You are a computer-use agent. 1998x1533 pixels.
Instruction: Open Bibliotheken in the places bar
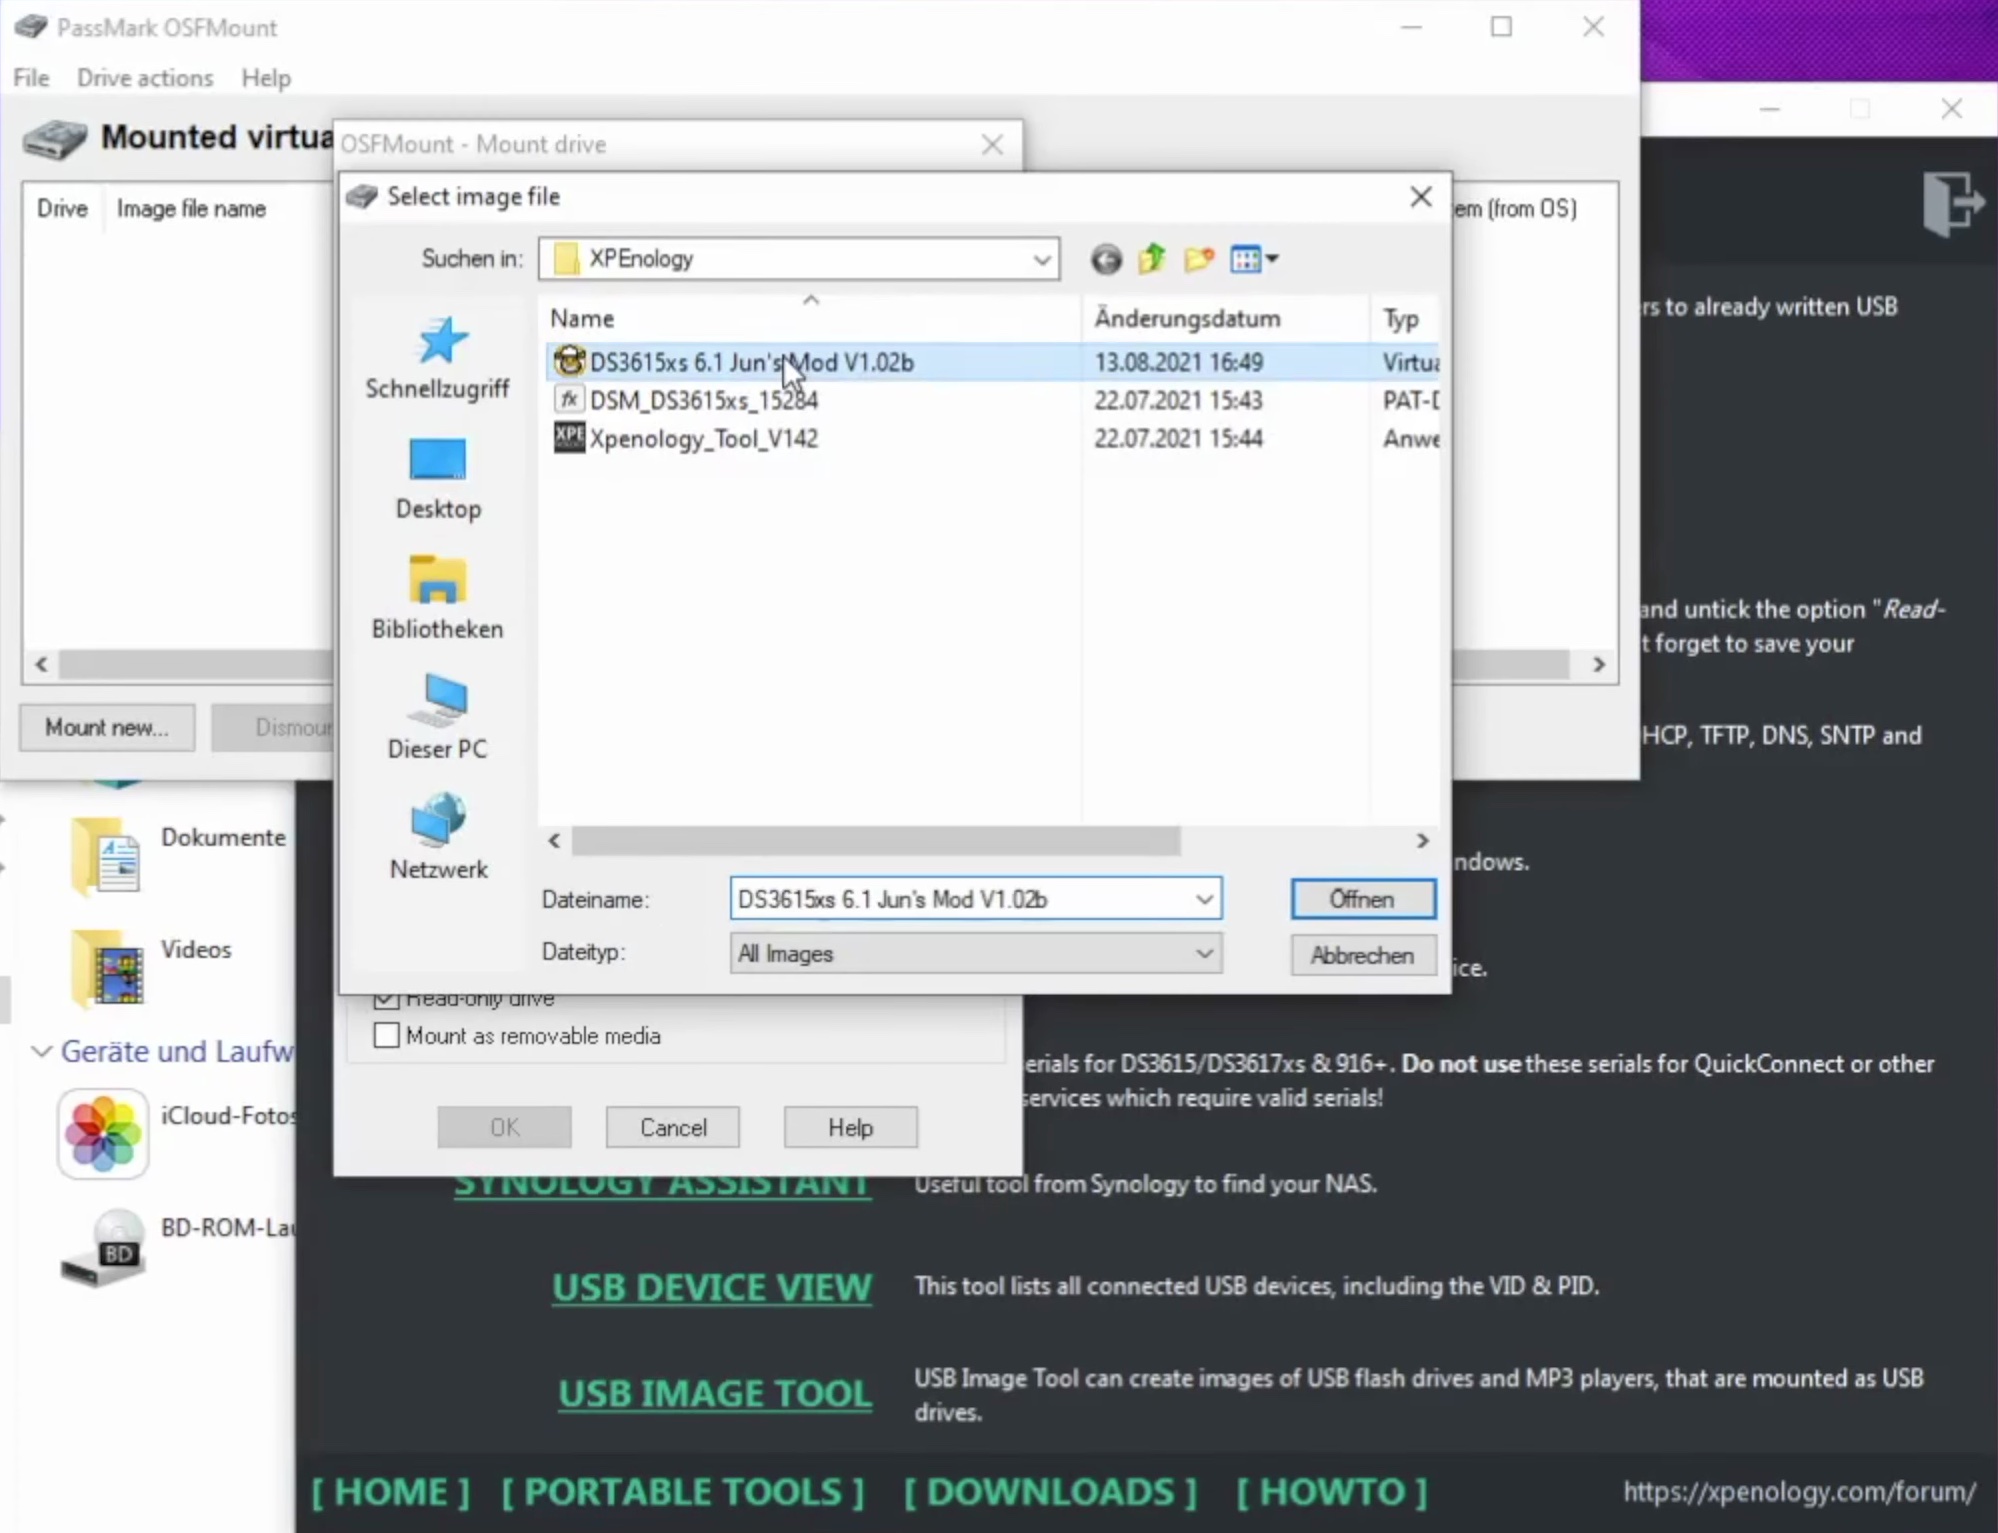click(x=438, y=599)
